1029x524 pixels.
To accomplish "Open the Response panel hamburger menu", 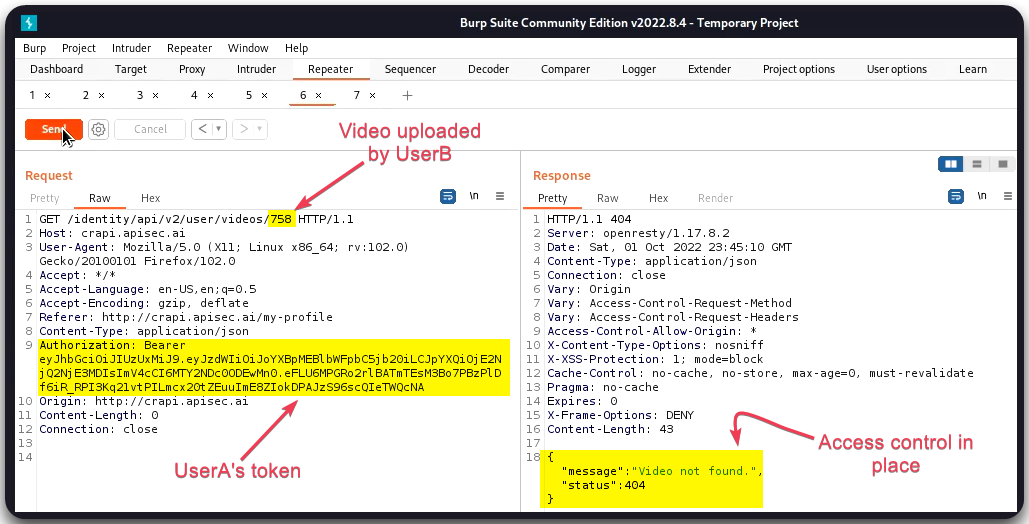I will [x=1005, y=196].
